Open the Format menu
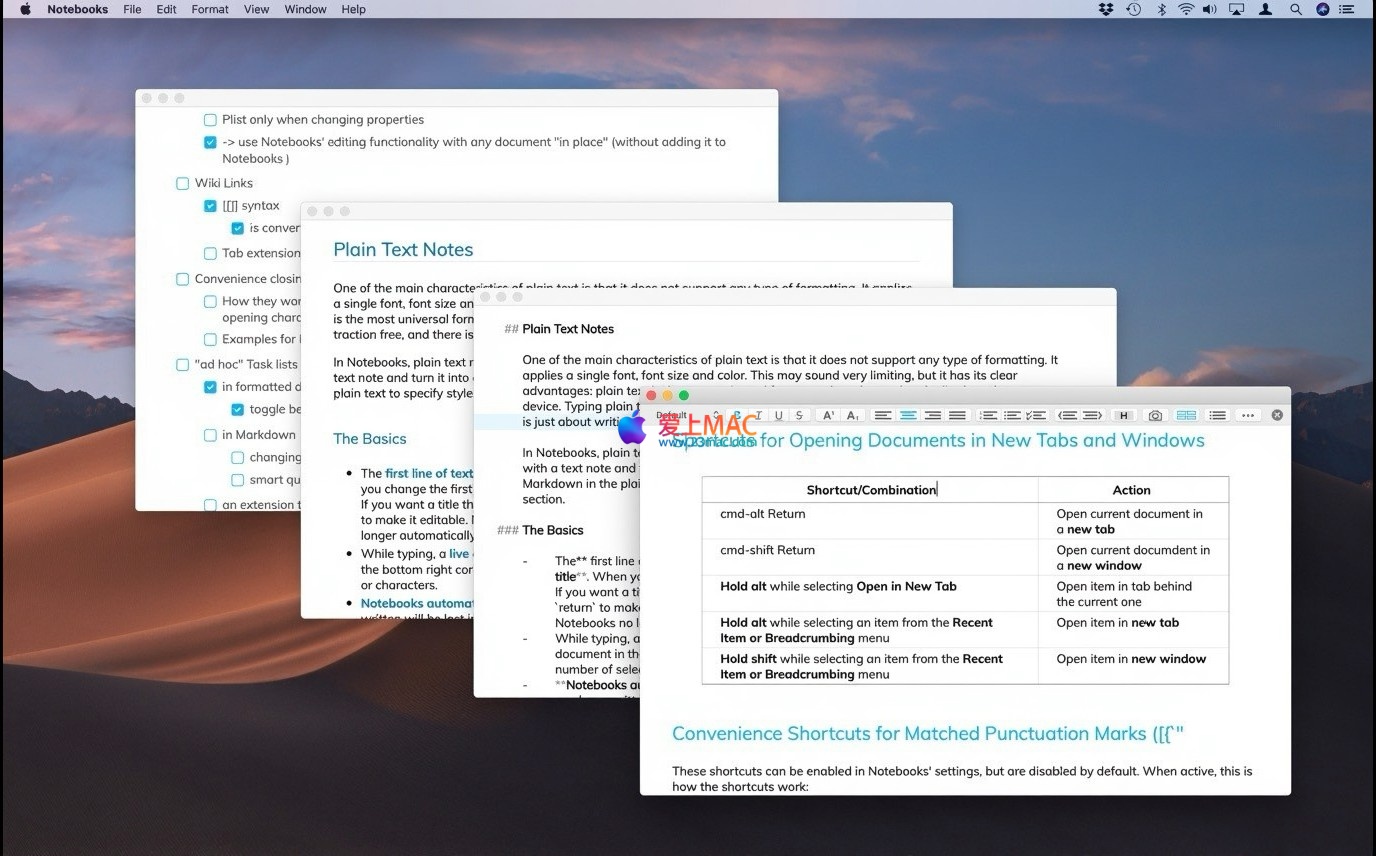Viewport: 1376px width, 856px height. click(210, 9)
